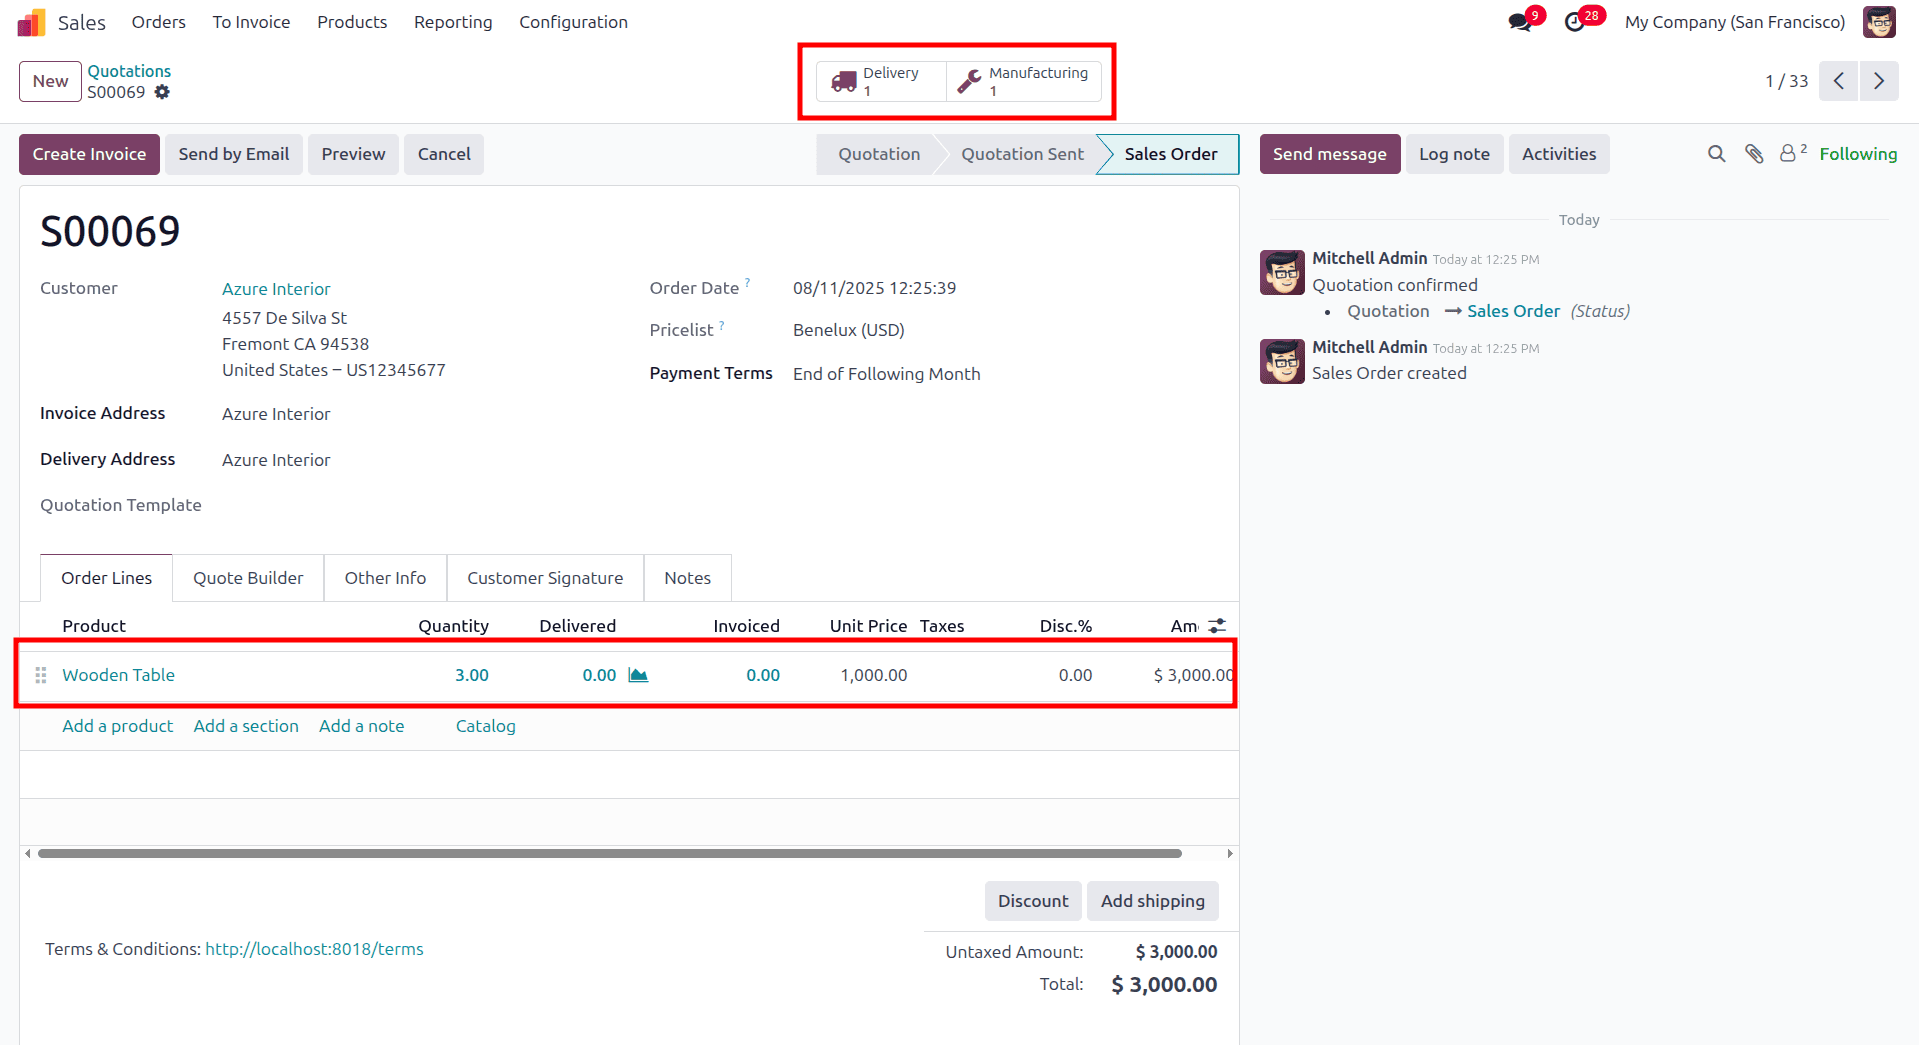1919x1045 pixels.
Task: Go to the previous record arrow
Action: [1838, 81]
